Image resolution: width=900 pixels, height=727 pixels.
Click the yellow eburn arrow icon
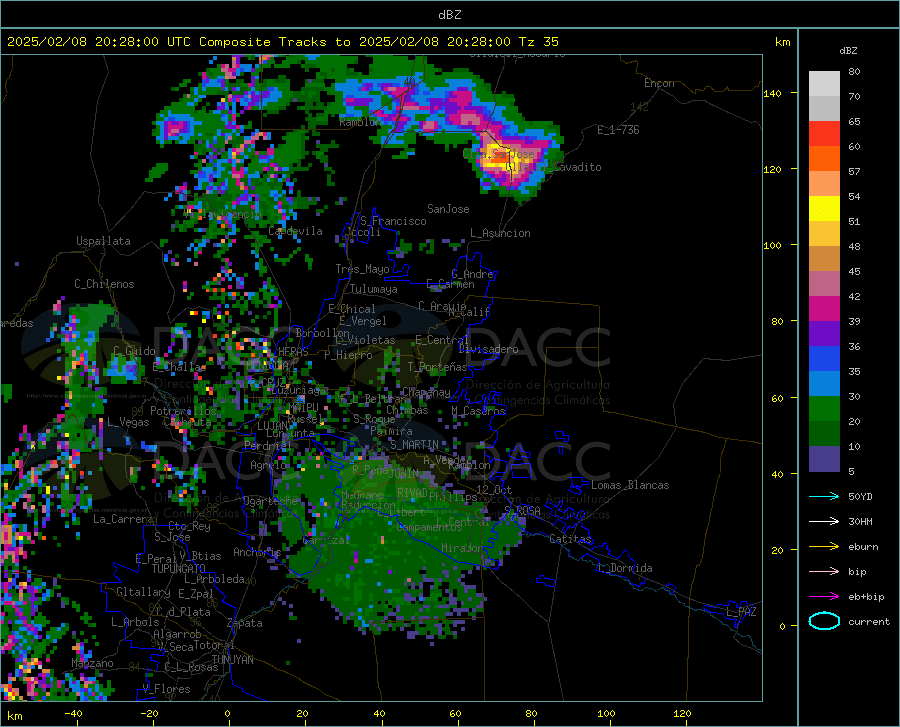[824, 546]
